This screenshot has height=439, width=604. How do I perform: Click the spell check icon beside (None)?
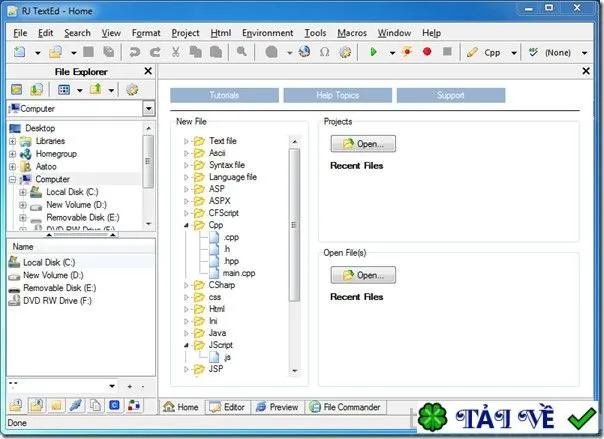pyautogui.click(x=533, y=52)
